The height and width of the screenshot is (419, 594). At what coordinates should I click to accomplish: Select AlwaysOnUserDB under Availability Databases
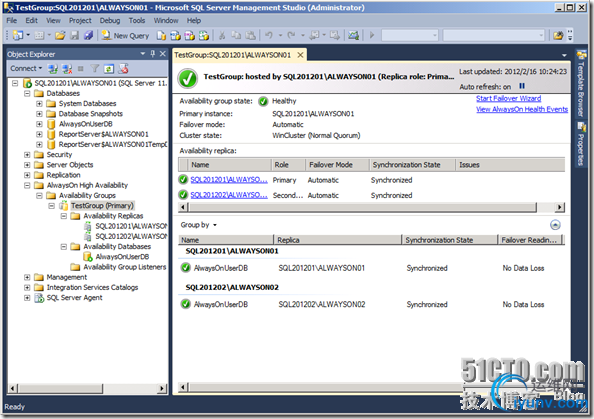click(x=122, y=257)
